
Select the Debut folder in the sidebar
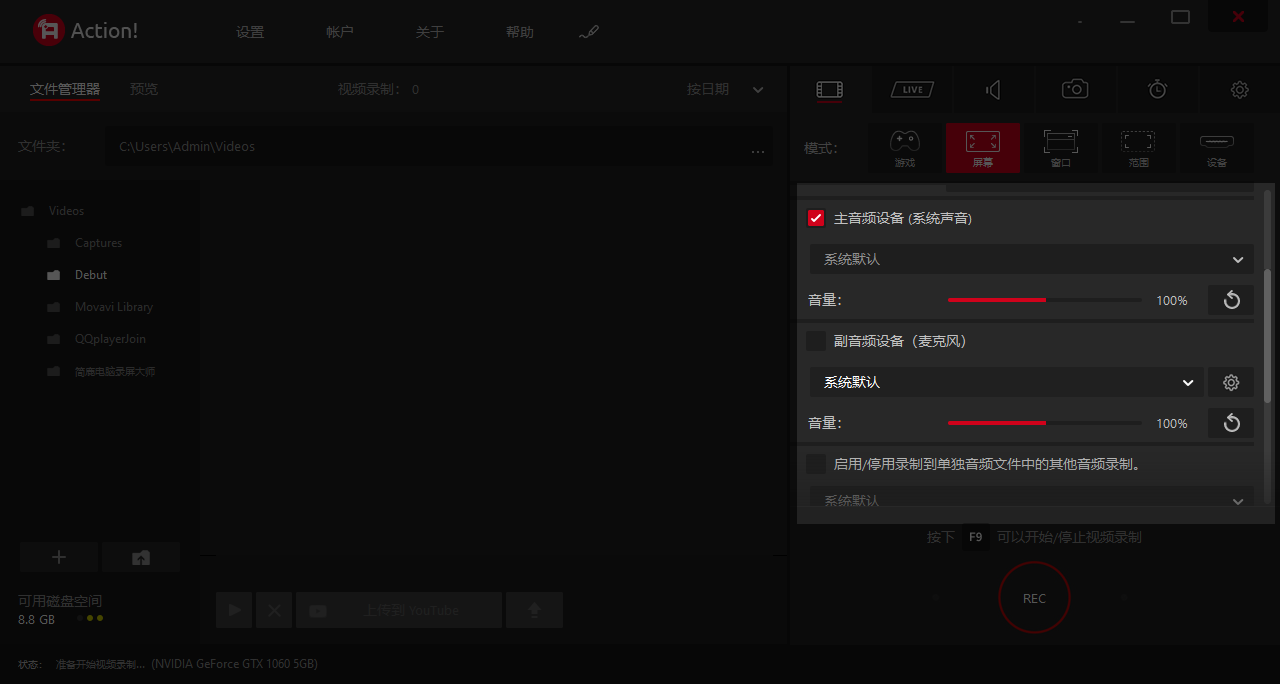click(90, 274)
